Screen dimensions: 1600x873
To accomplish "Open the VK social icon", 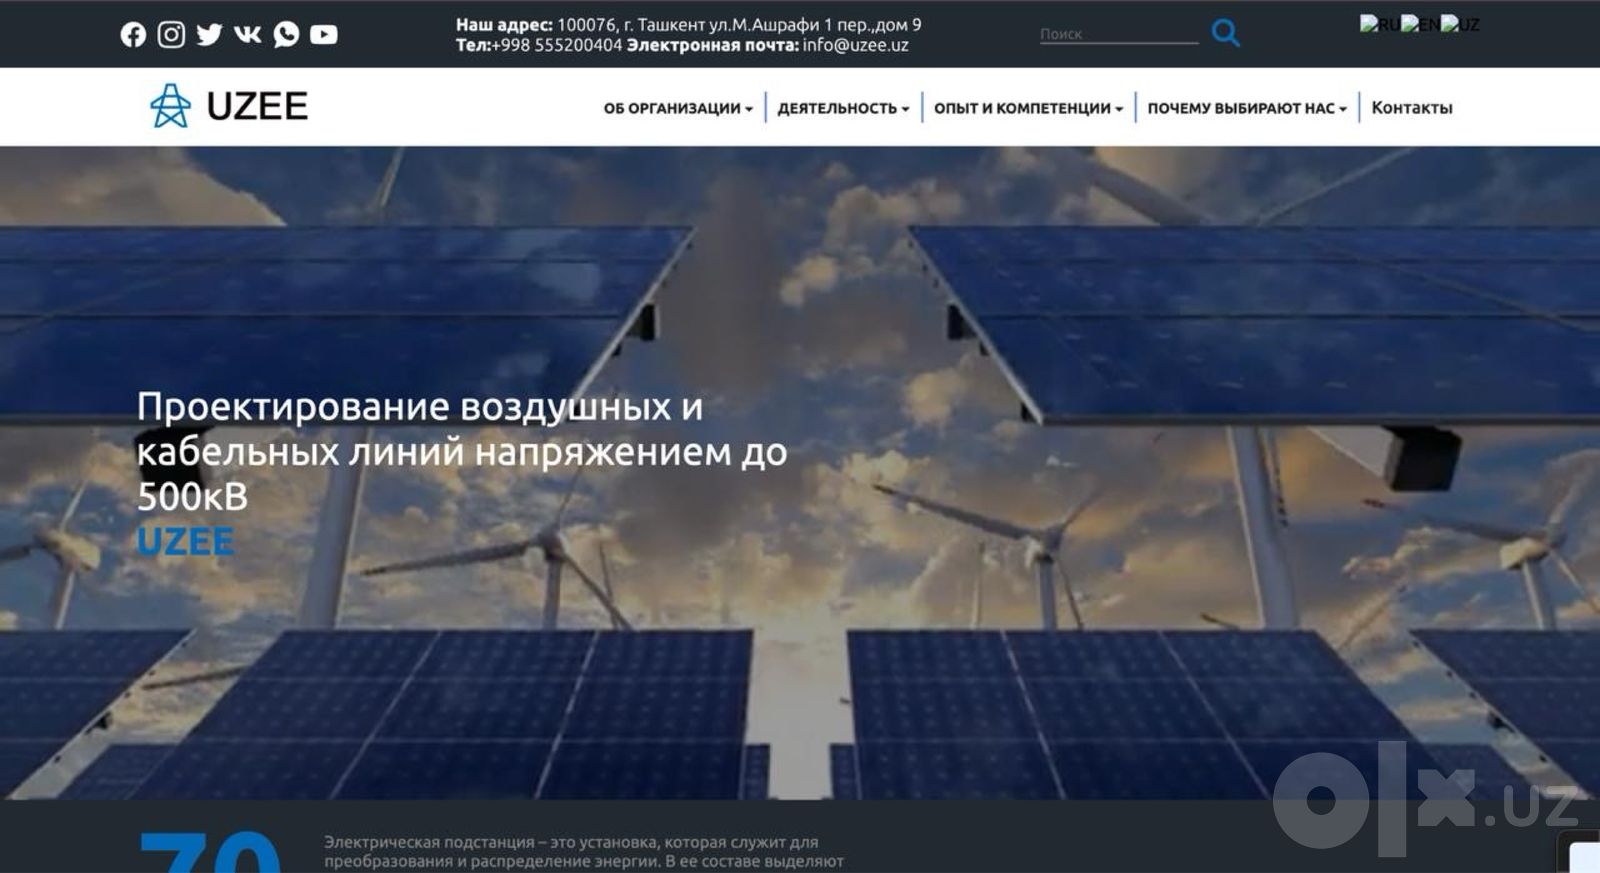I will tap(247, 34).
